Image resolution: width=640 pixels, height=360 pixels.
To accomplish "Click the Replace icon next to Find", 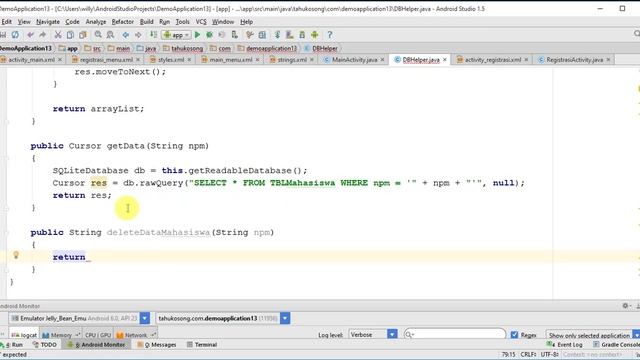I will coord(110,35).
